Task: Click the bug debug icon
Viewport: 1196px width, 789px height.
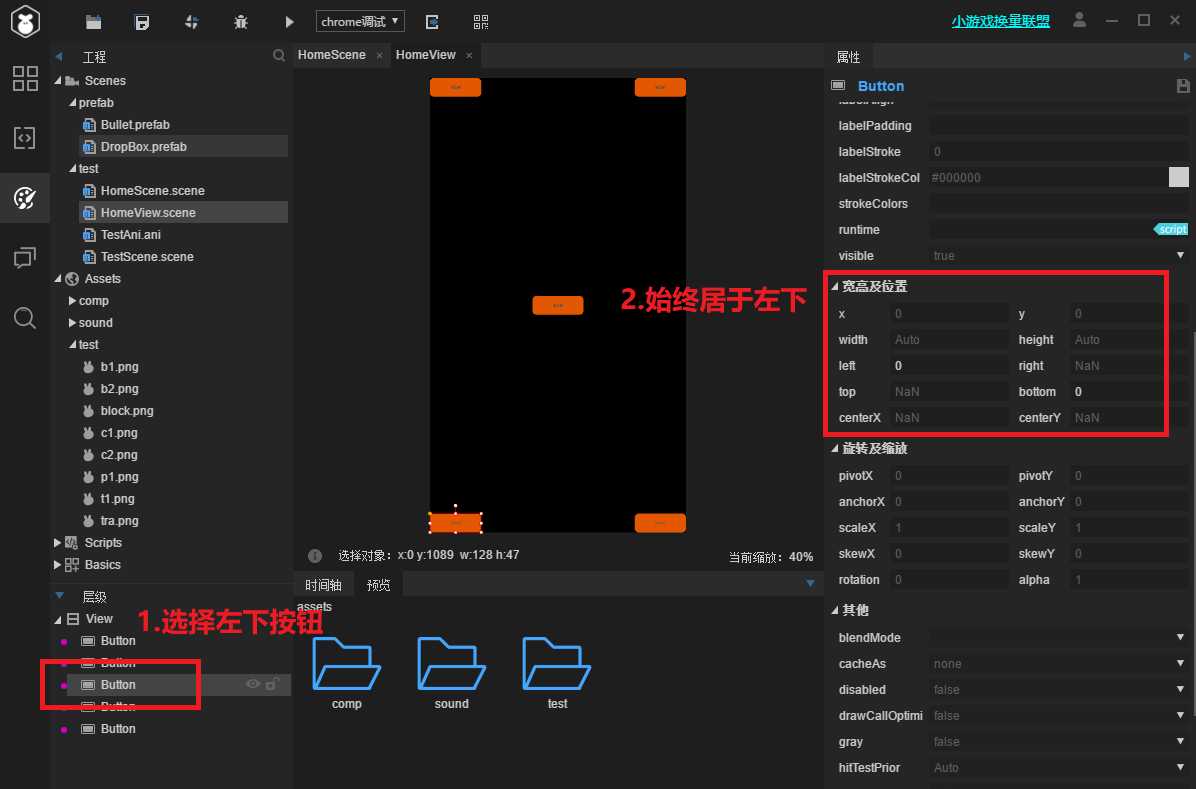Action: [x=241, y=22]
